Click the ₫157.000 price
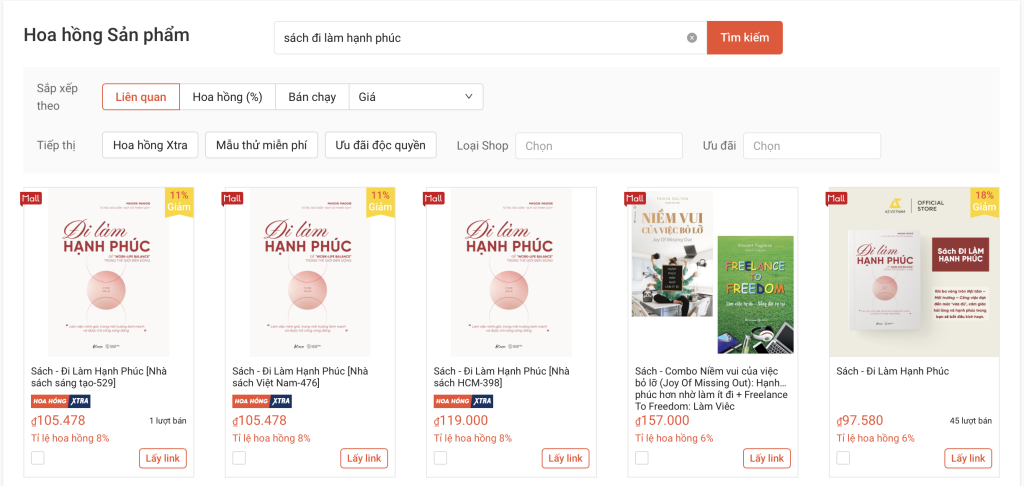The width and height of the screenshot is (1024, 486). (x=662, y=421)
